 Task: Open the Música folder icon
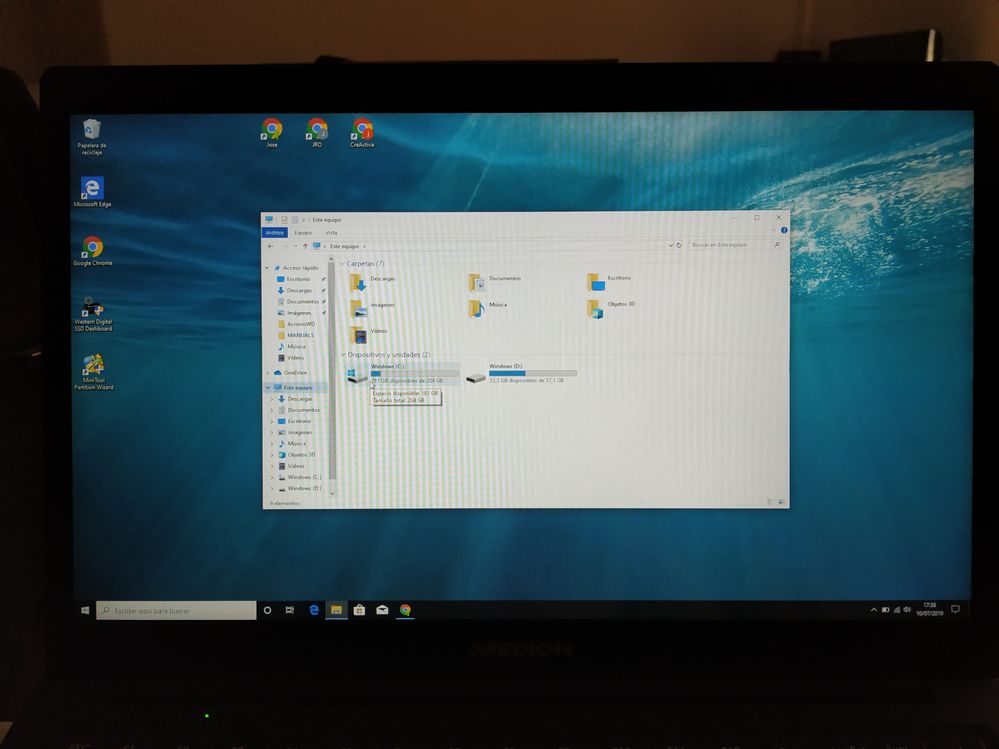[477, 308]
